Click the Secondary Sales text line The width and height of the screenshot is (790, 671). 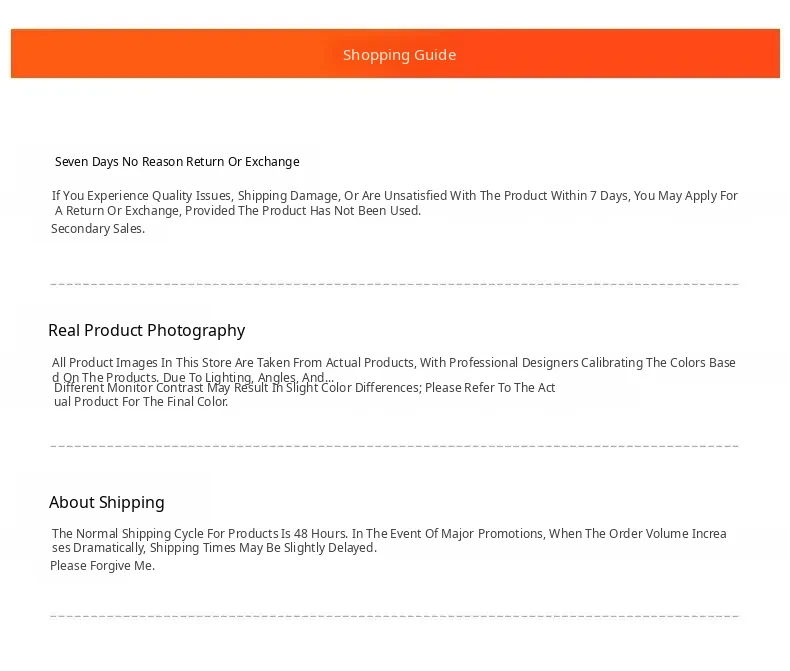click(98, 229)
